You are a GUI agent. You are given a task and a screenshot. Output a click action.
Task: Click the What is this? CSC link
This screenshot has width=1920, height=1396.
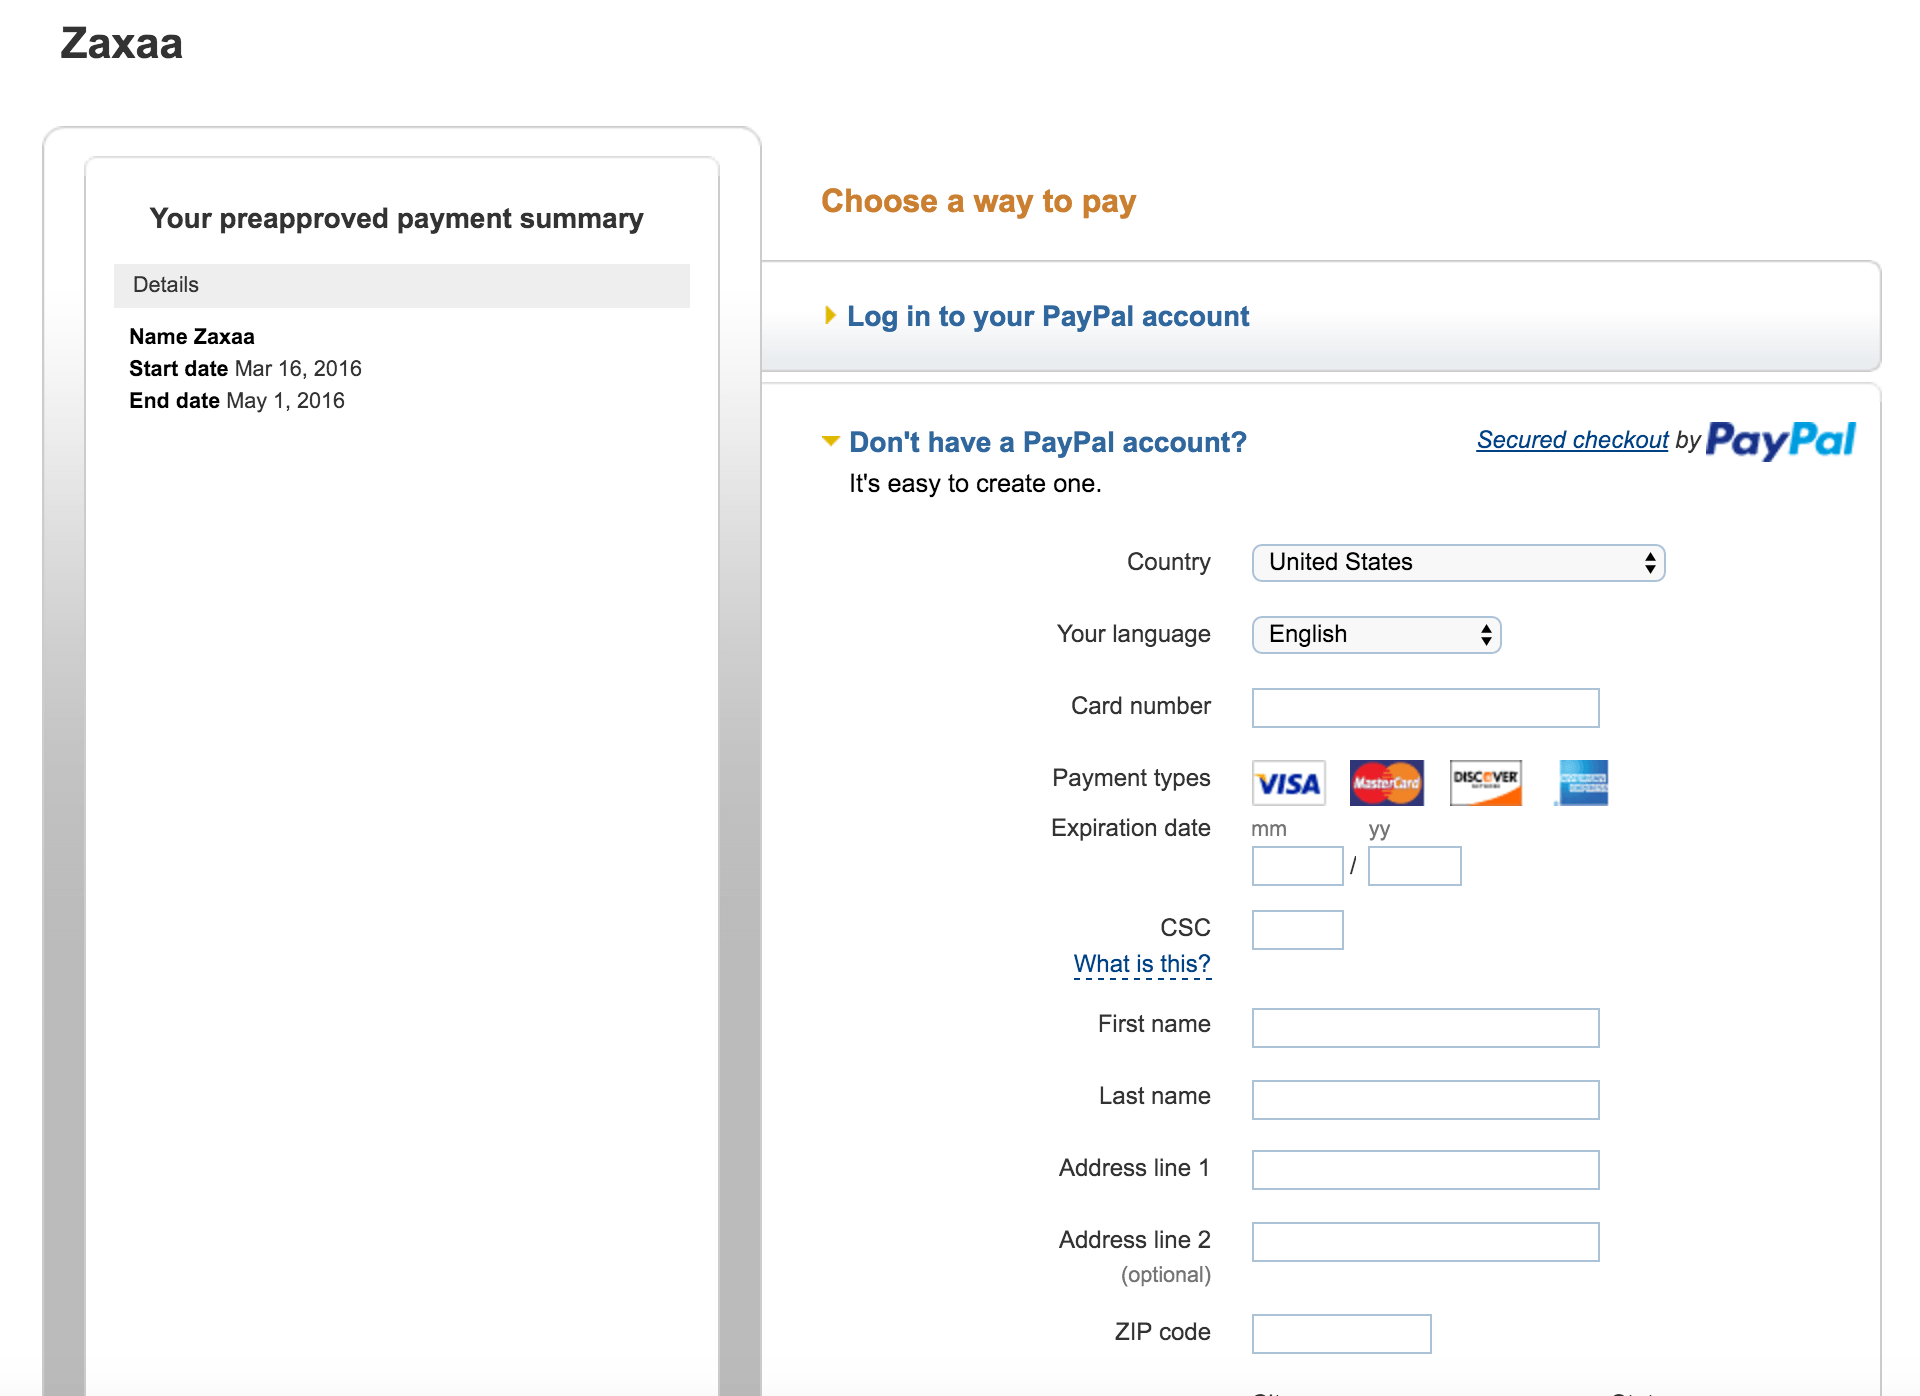coord(1141,964)
